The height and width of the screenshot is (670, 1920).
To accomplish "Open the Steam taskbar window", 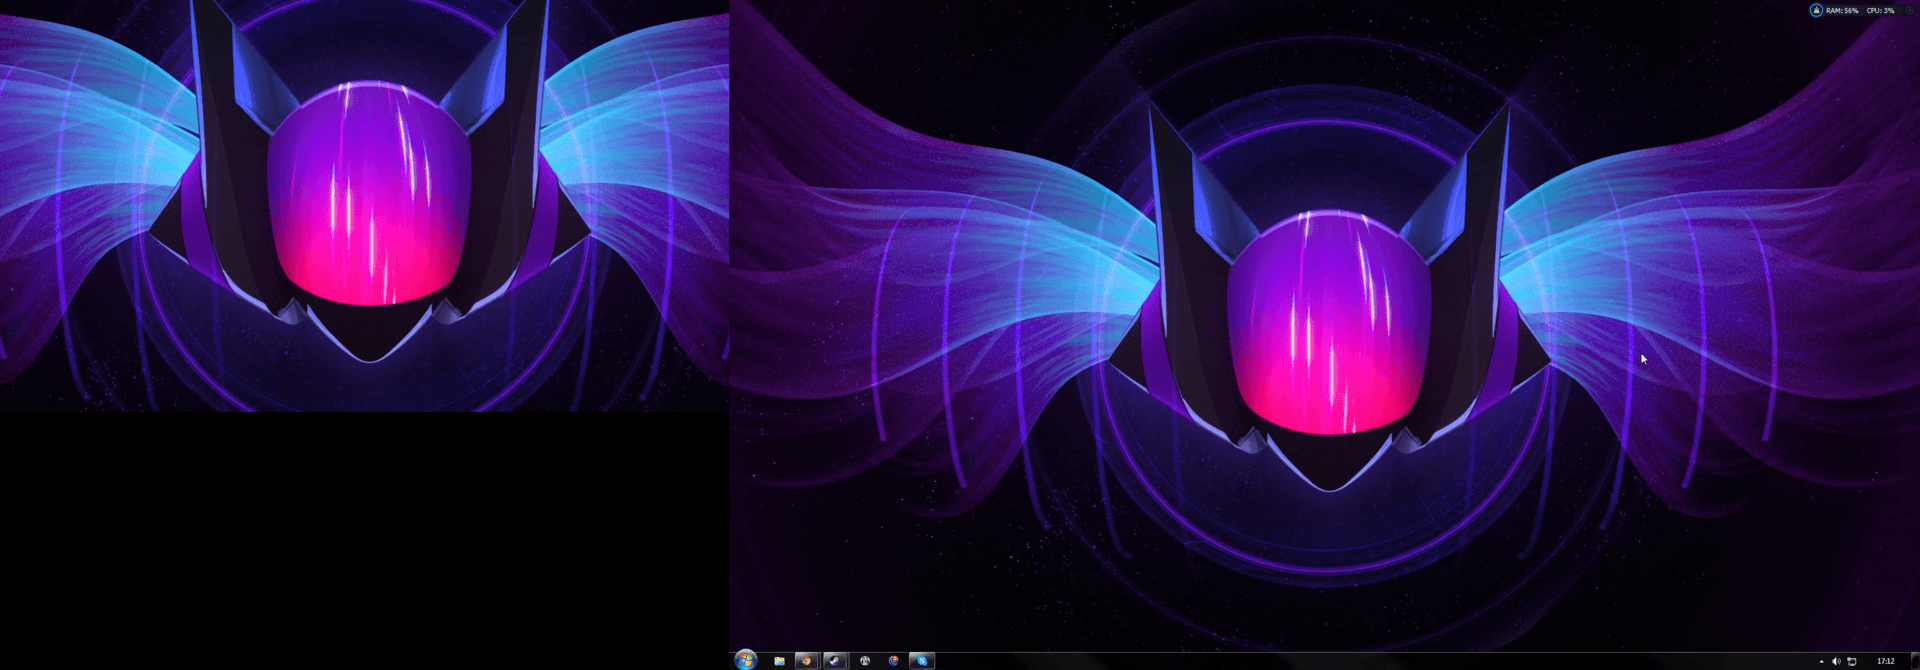I will pyautogui.click(x=834, y=661).
